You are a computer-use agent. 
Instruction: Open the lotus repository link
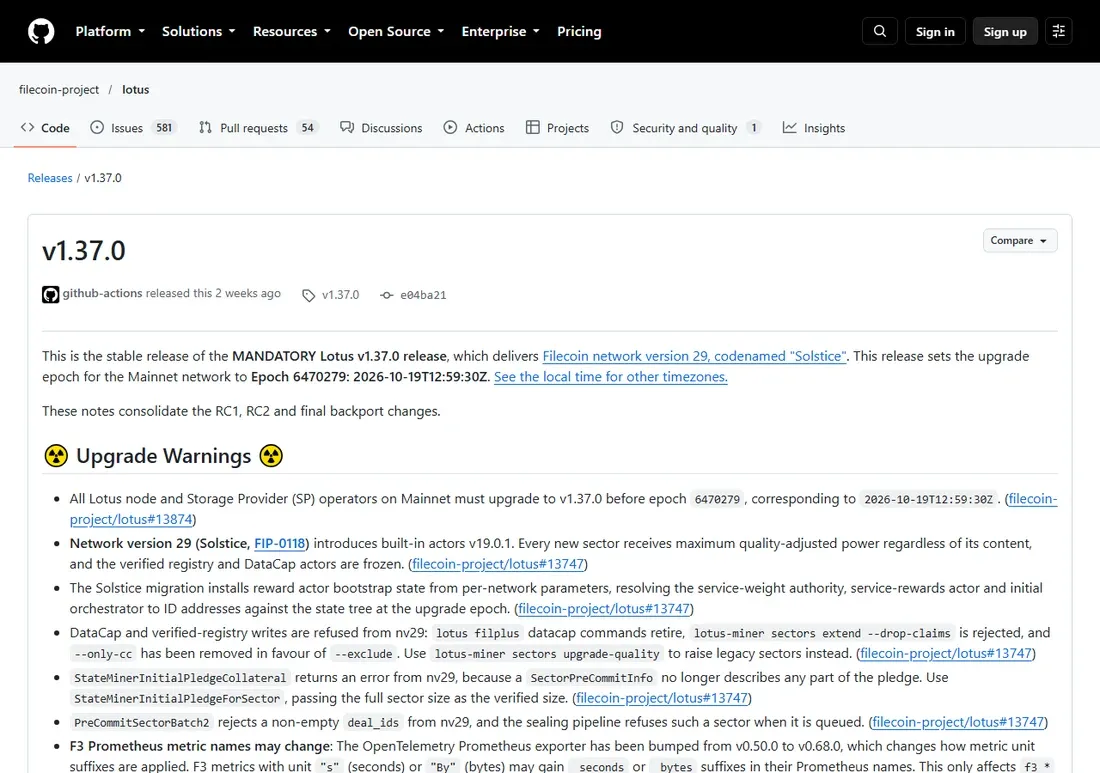135,89
